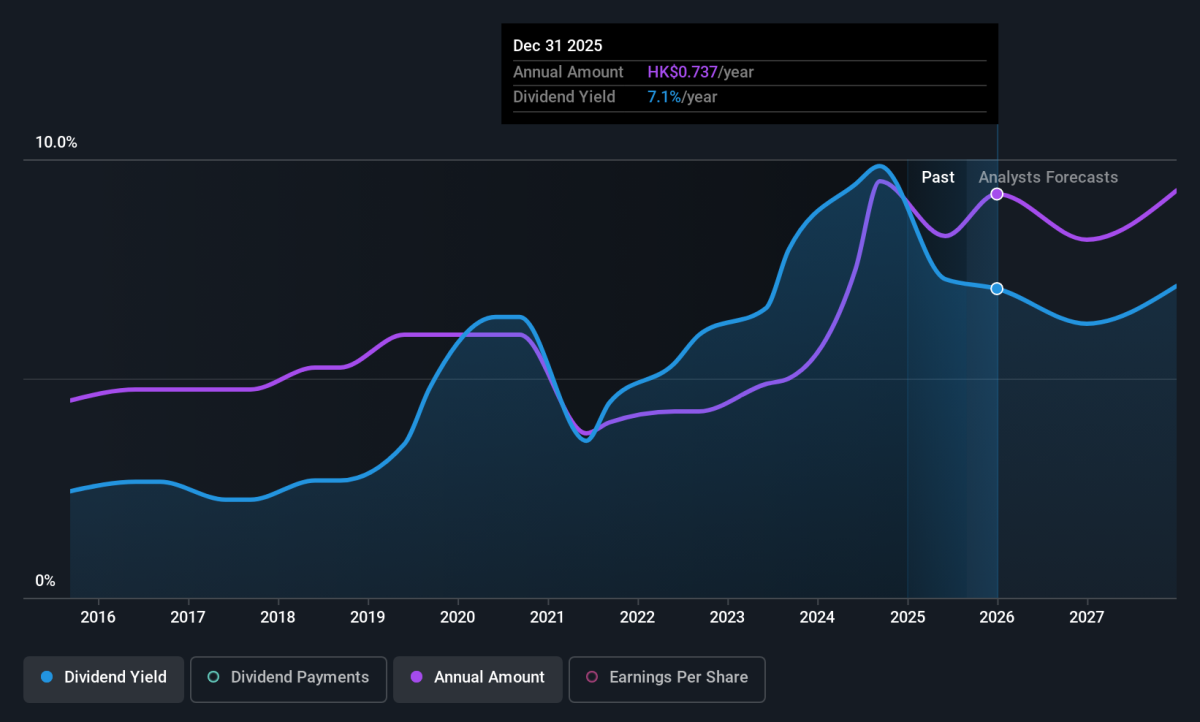
Task: Show the Earnings Per Share series
Action: coord(666,677)
